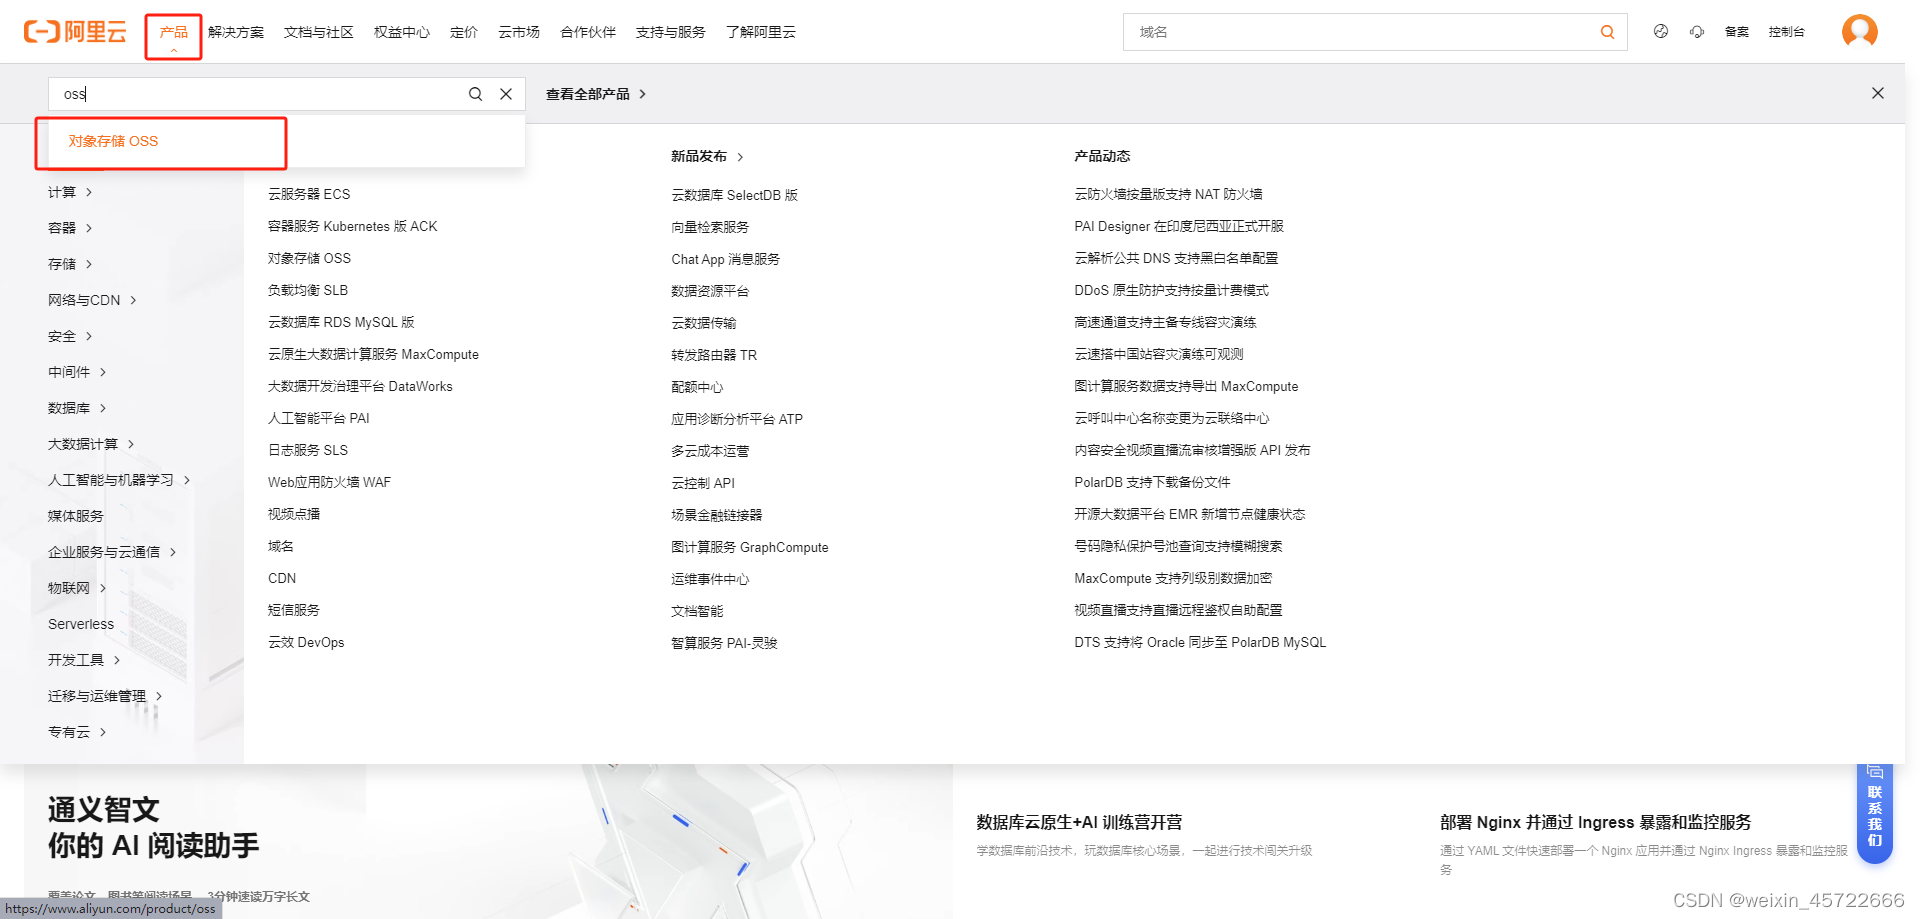
Task: Open 云服务器 ECS product
Action: click(309, 194)
